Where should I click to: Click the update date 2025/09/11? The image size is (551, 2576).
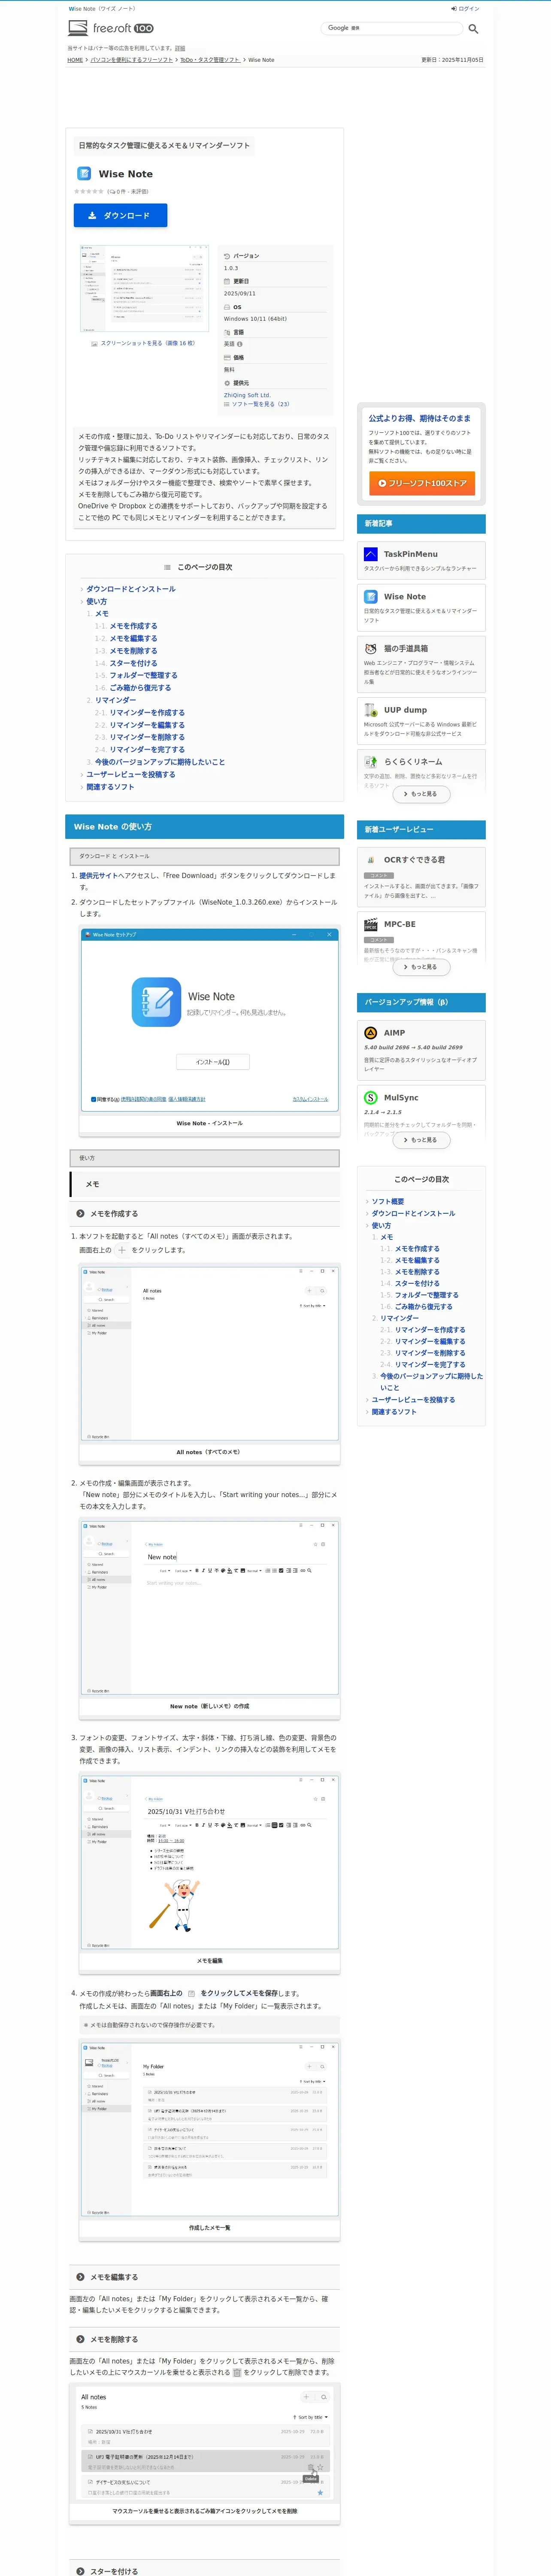[240, 294]
